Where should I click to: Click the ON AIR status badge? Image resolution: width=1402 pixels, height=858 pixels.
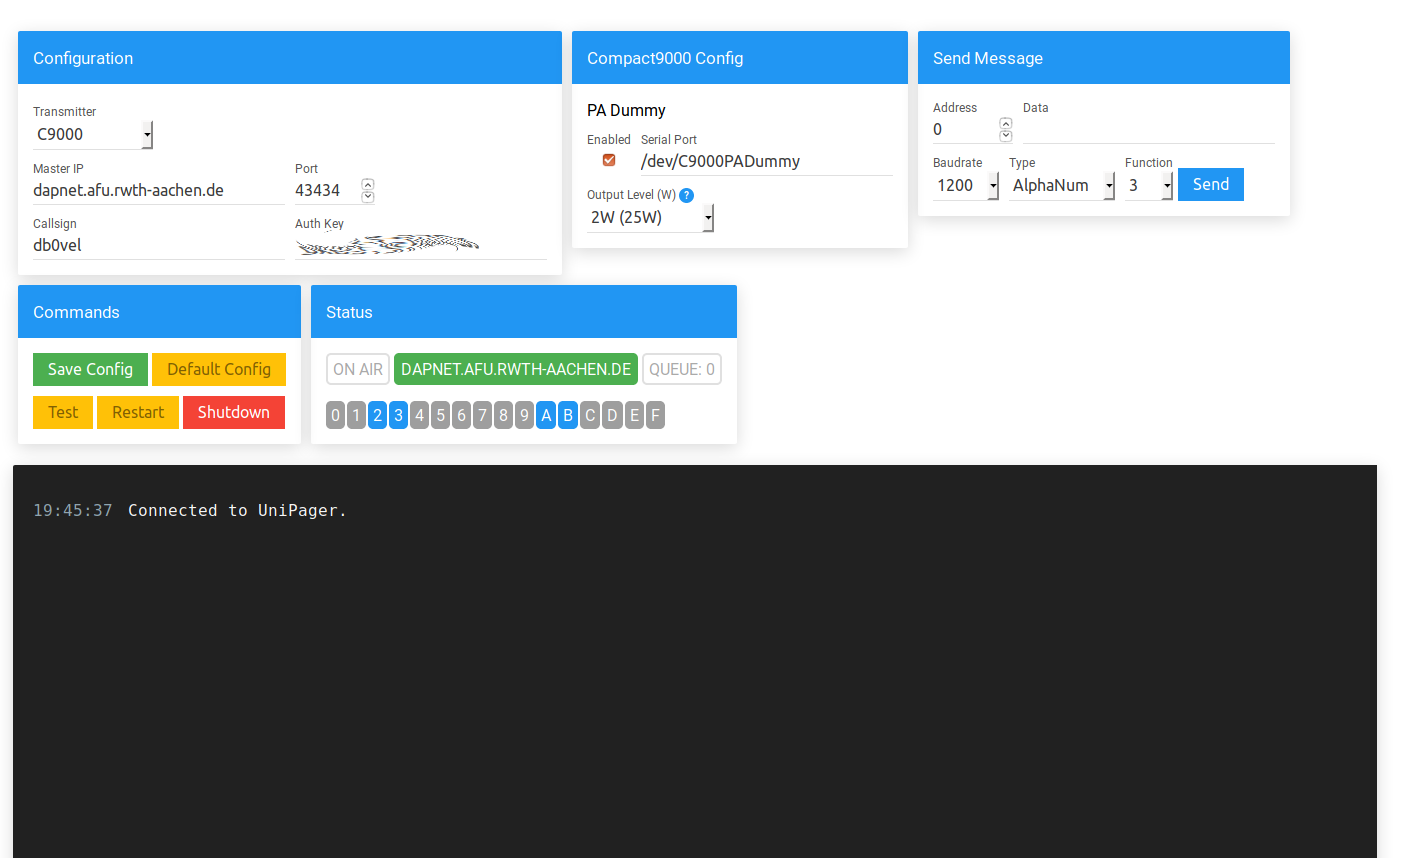[358, 369]
